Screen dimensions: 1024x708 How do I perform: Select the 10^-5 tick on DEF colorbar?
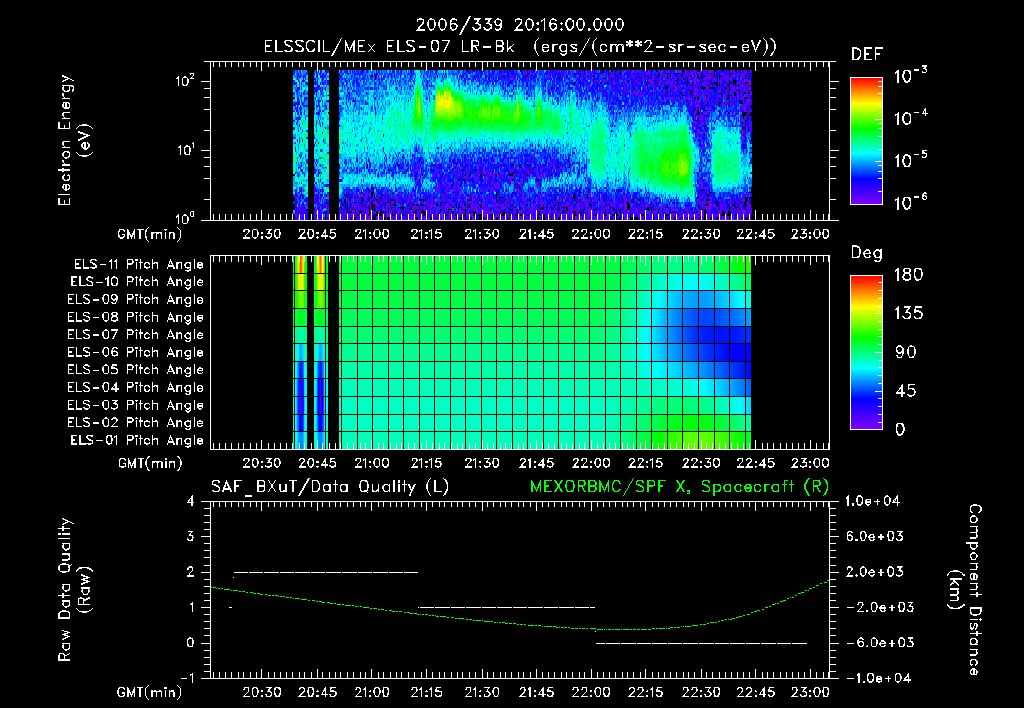click(x=910, y=160)
